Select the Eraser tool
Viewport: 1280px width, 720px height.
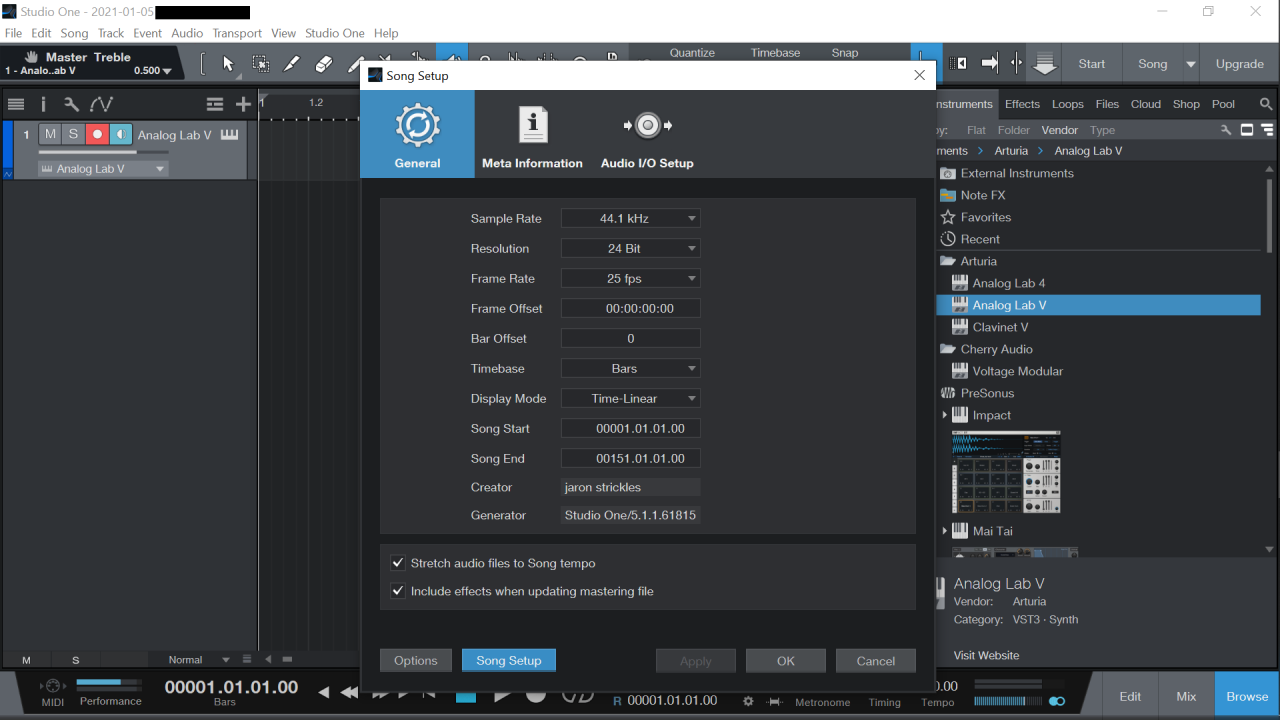coord(323,64)
